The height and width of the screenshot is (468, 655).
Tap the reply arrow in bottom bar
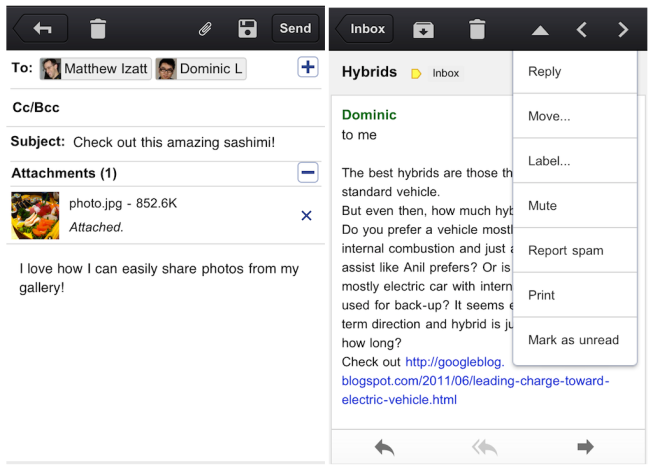(384, 447)
